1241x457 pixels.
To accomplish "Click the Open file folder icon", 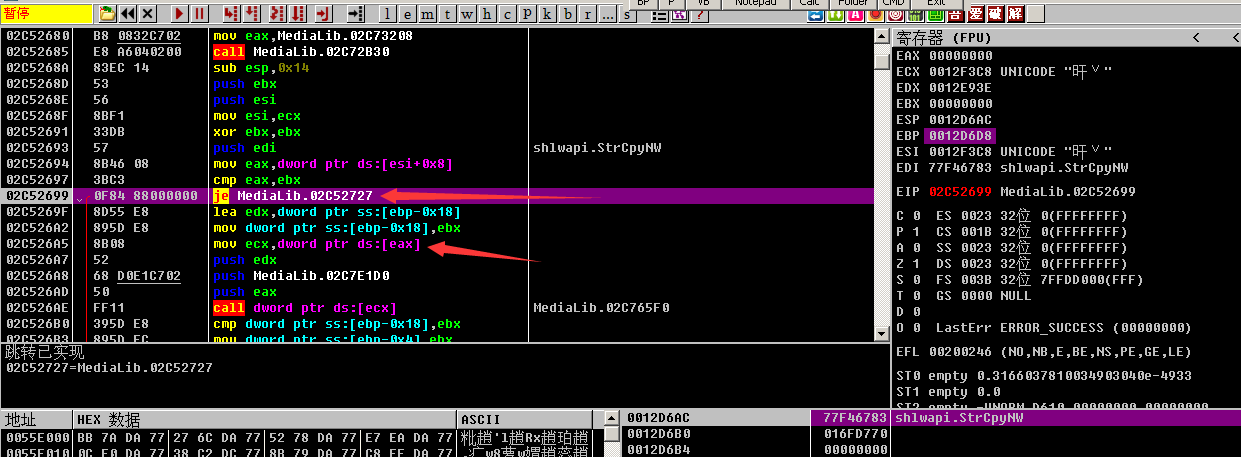I will [x=108, y=13].
